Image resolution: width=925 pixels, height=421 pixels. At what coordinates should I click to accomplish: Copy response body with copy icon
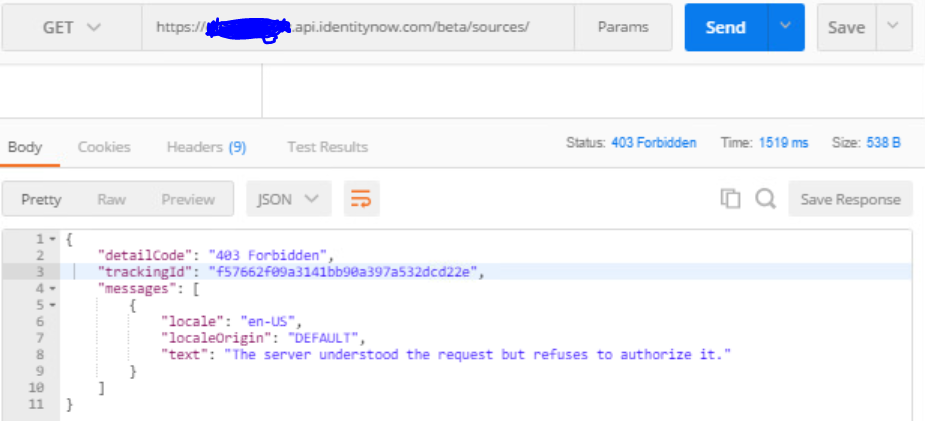point(730,199)
